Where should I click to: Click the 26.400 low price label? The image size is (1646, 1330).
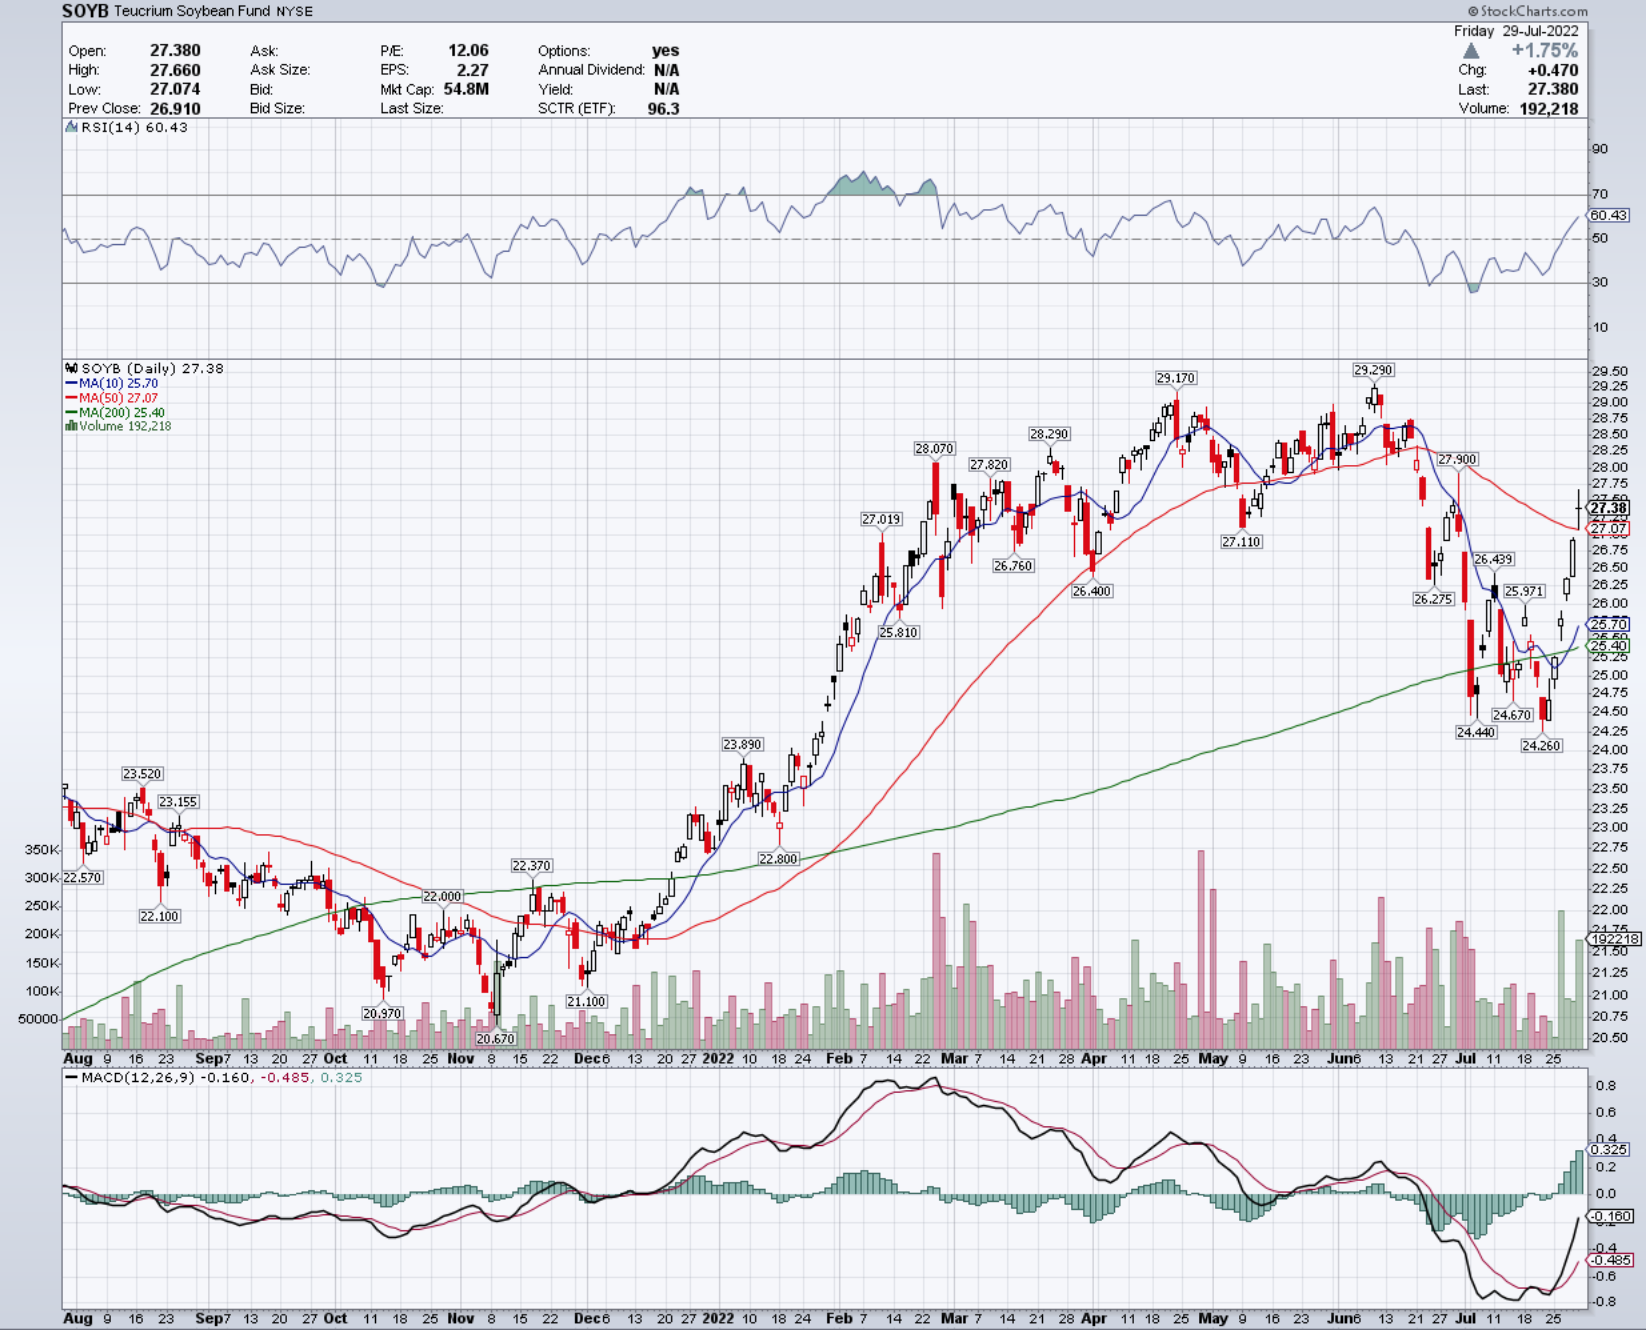(x=1092, y=591)
